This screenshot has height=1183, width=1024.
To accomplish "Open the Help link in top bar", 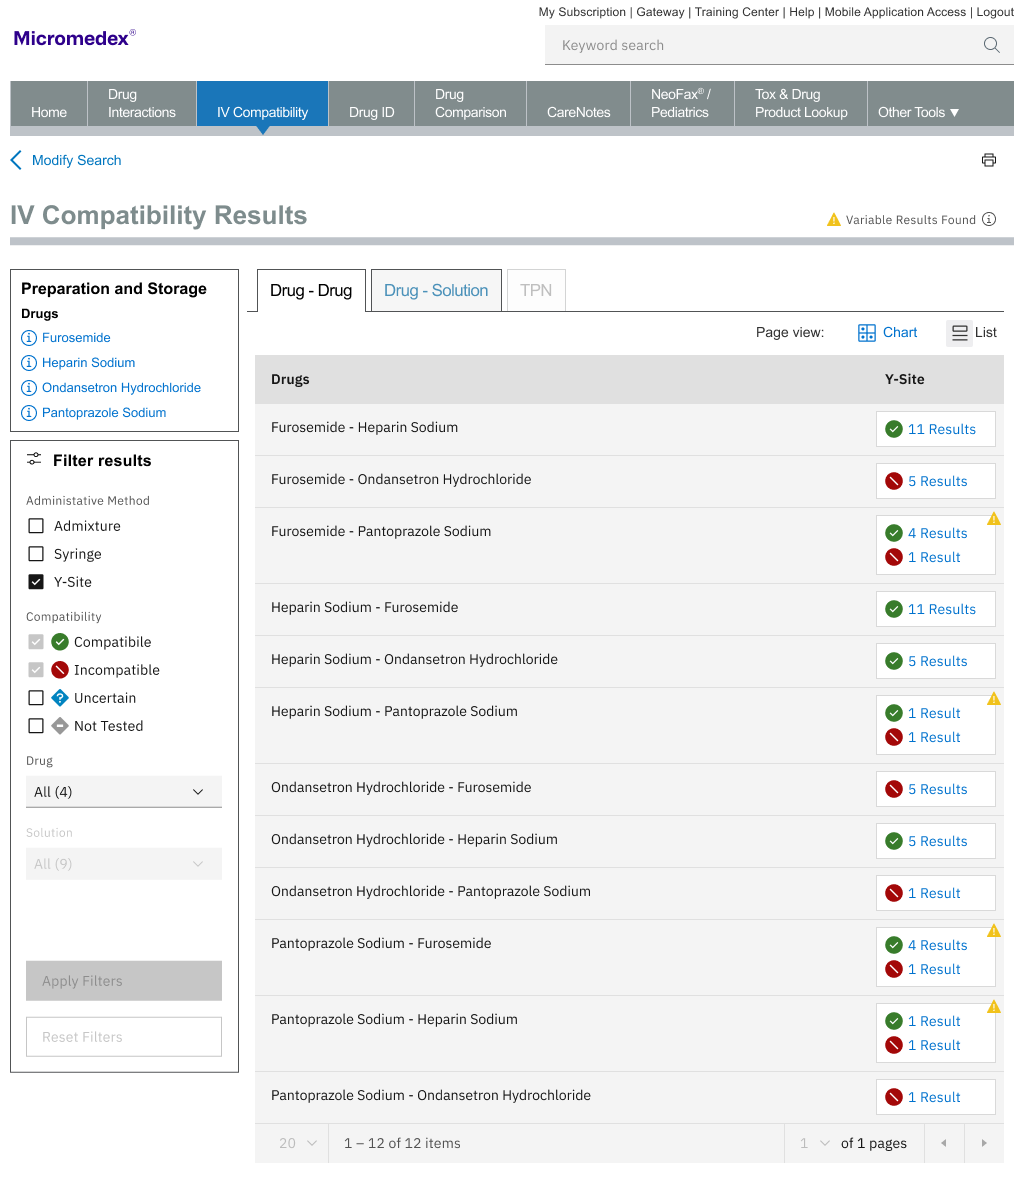I will pos(801,12).
